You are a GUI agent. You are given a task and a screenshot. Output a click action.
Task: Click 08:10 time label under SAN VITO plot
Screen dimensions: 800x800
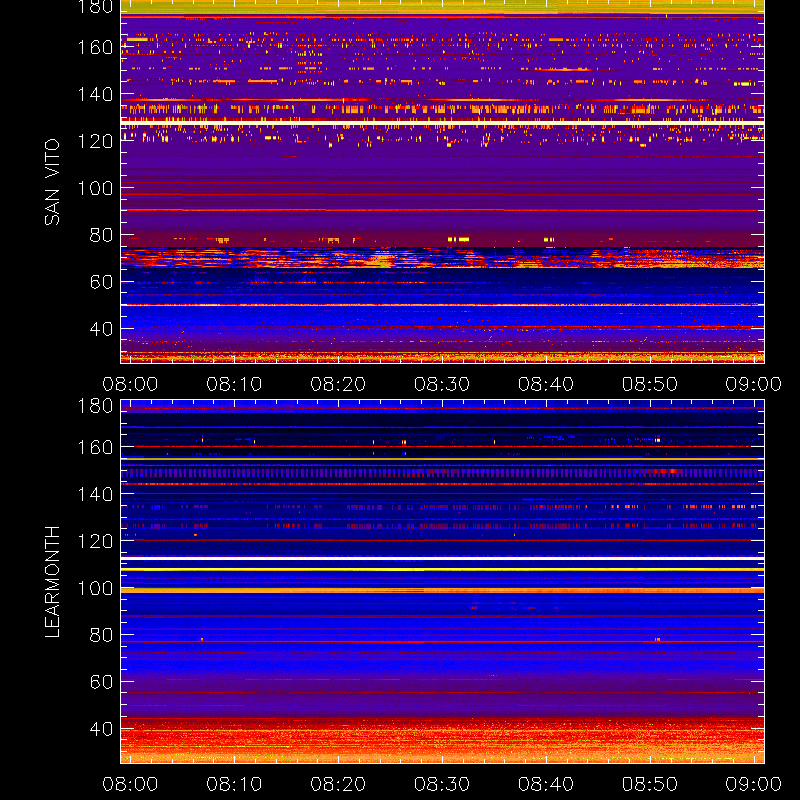point(234,384)
